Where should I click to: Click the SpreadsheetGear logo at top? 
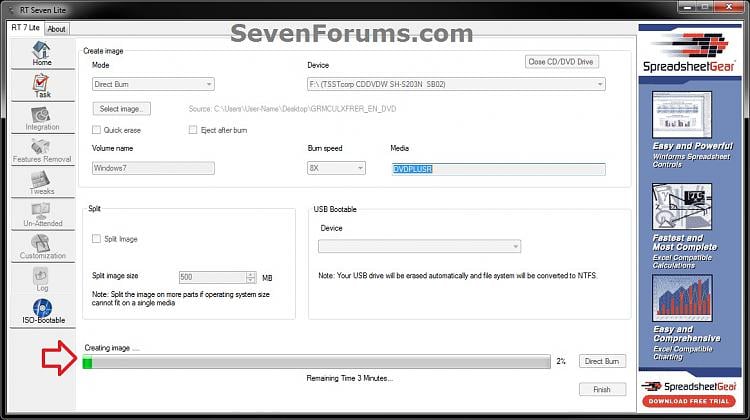click(x=689, y=53)
